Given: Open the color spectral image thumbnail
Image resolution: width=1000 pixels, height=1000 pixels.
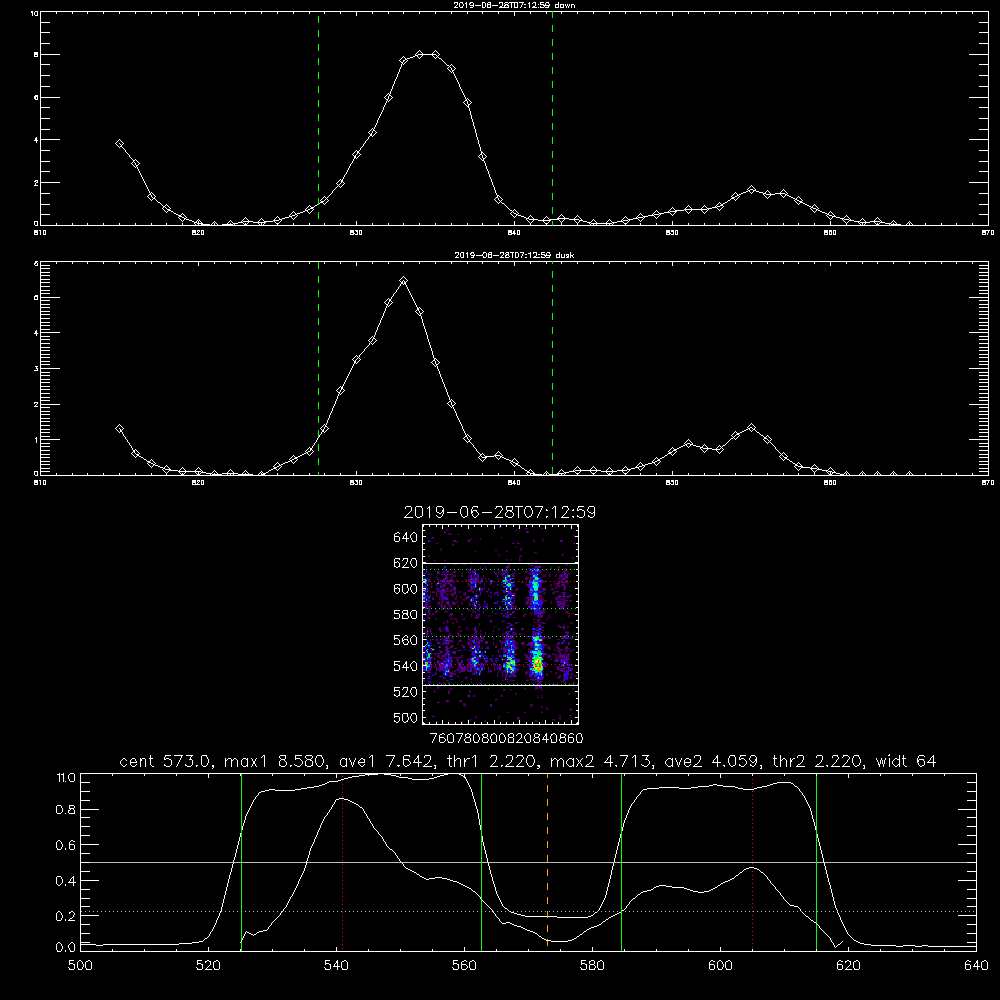Looking at the screenshot, I should coord(500,624).
